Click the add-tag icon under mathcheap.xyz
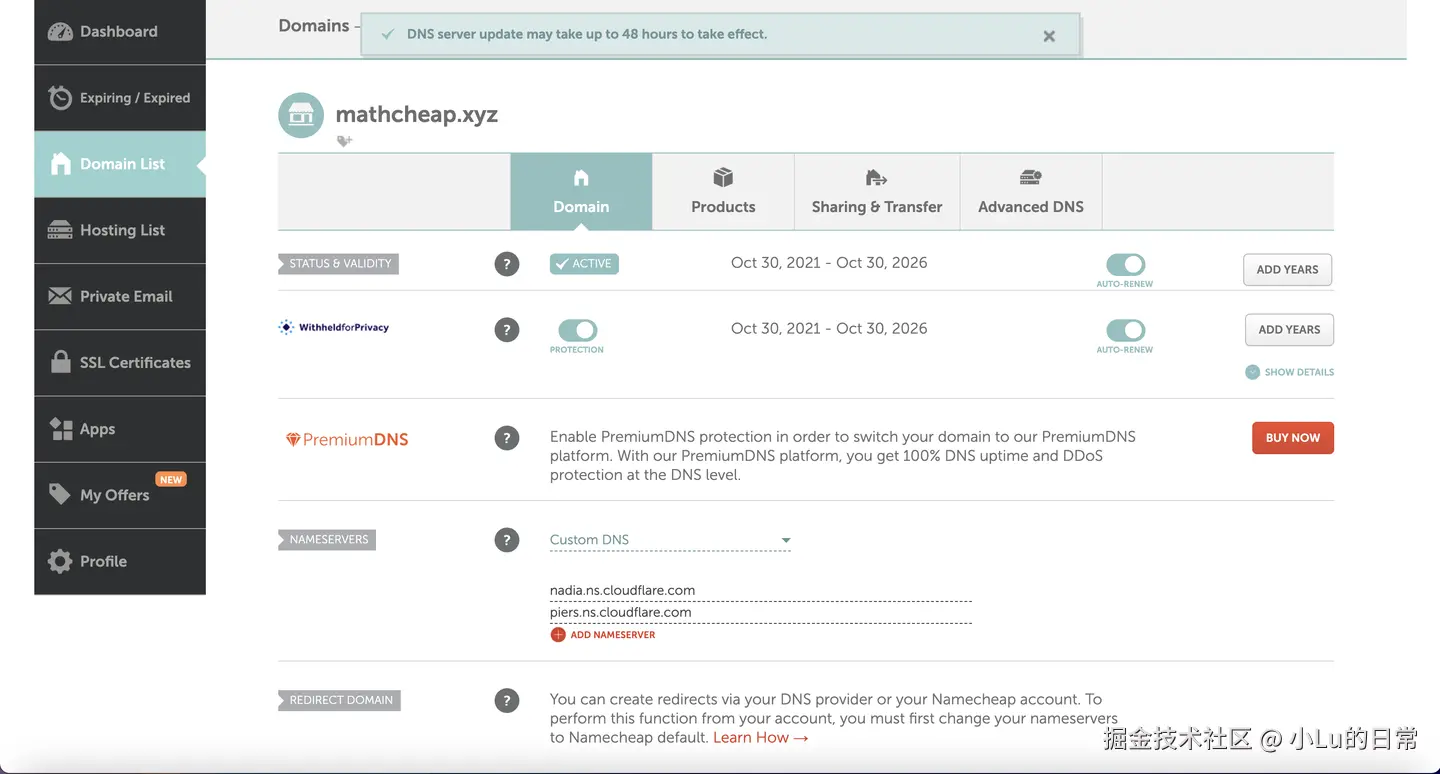Viewport: 1440px width, 774px height. tap(344, 142)
